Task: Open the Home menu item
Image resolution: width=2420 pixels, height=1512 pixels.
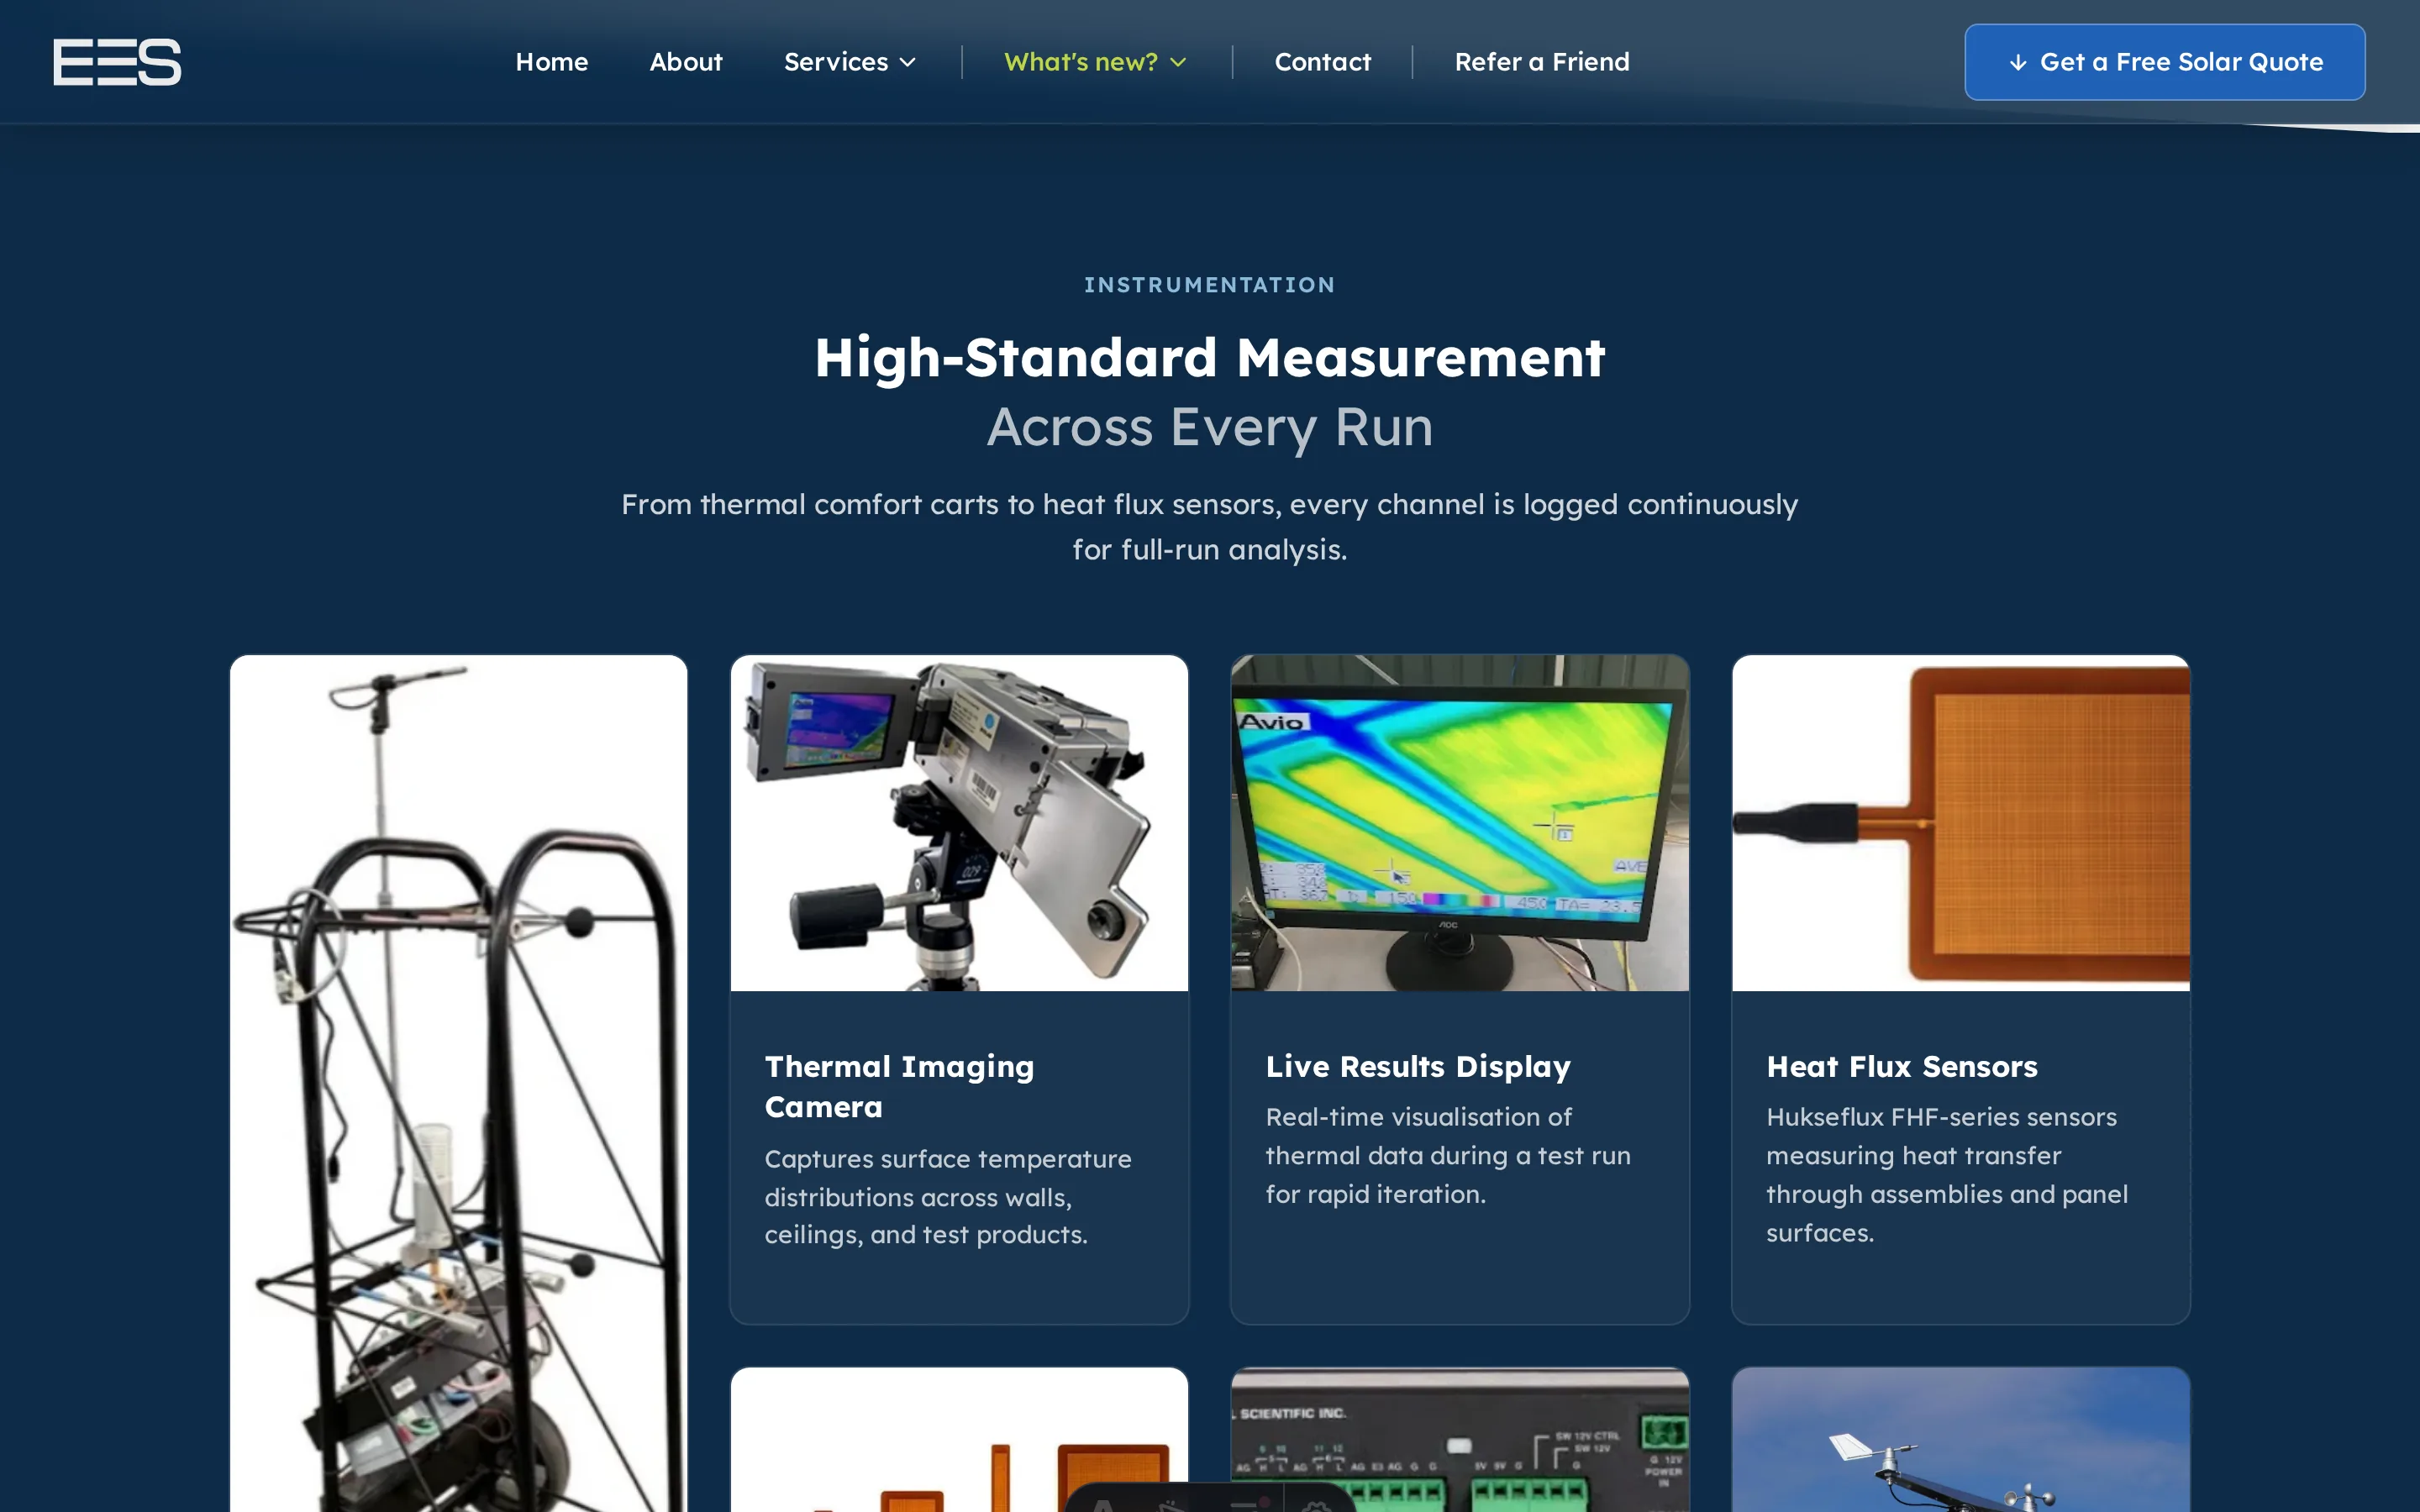Action: click(x=551, y=62)
